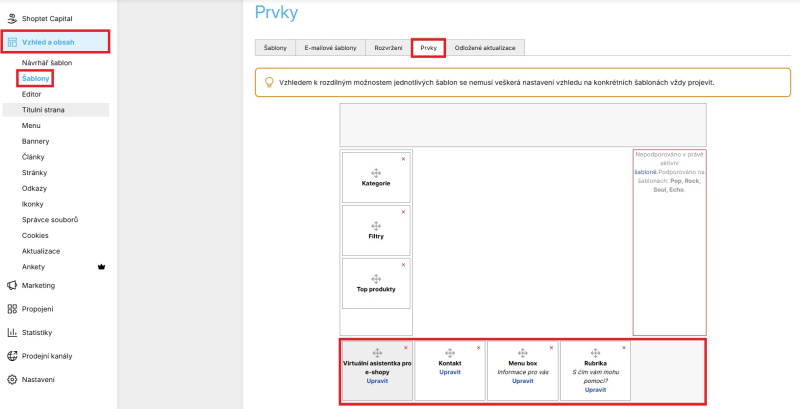Open Ankety in the sidebar
This screenshot has width=800, height=409.
(x=33, y=267)
